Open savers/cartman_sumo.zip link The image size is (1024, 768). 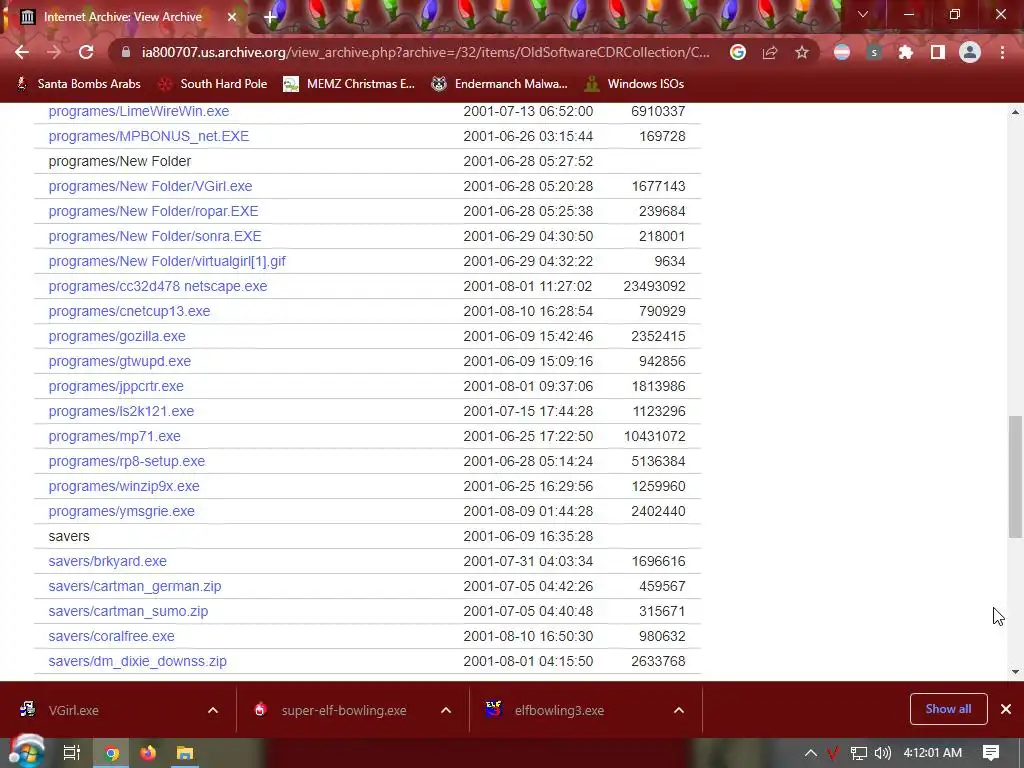[128, 611]
